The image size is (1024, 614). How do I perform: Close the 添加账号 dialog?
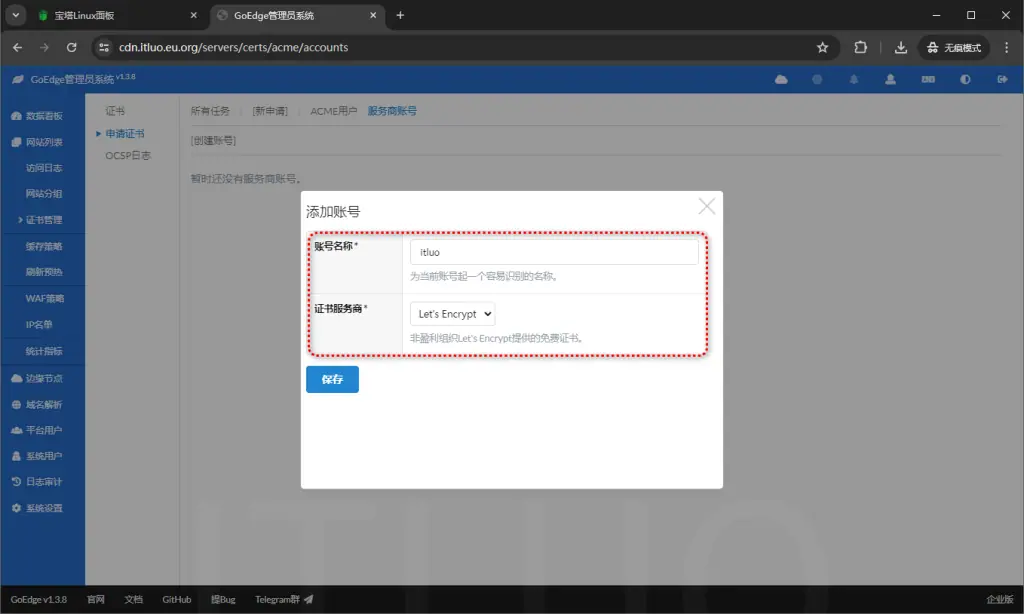(707, 206)
